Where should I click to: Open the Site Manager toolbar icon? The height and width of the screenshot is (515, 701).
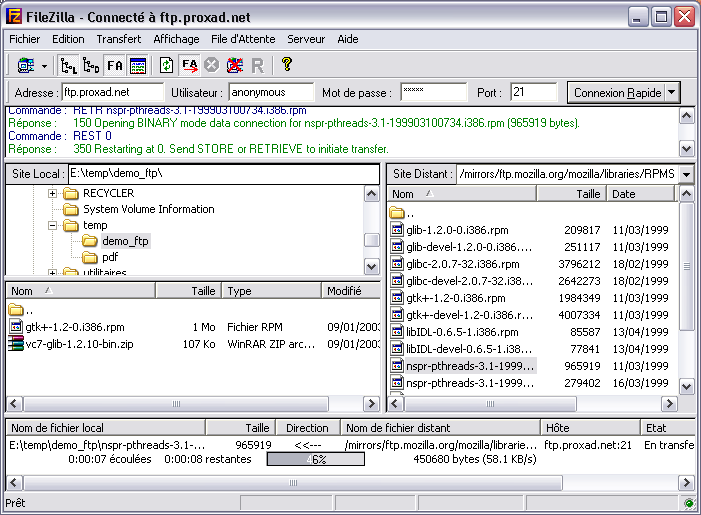pyautogui.click(x=25, y=66)
